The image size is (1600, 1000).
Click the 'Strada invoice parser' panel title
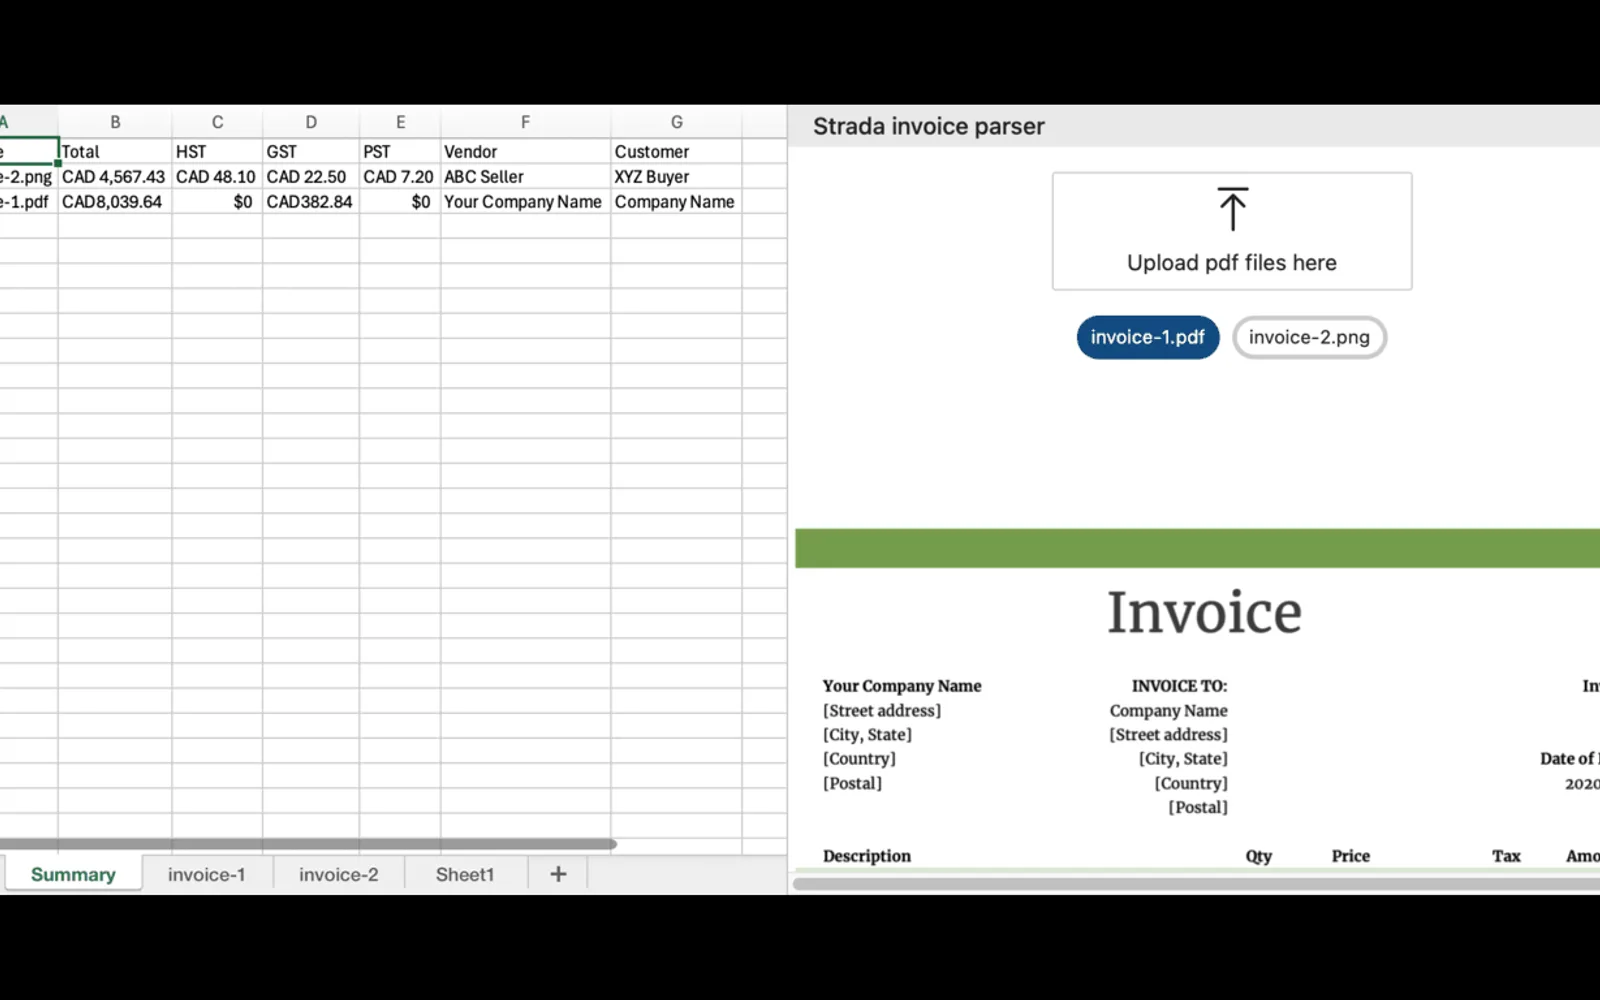(x=928, y=127)
